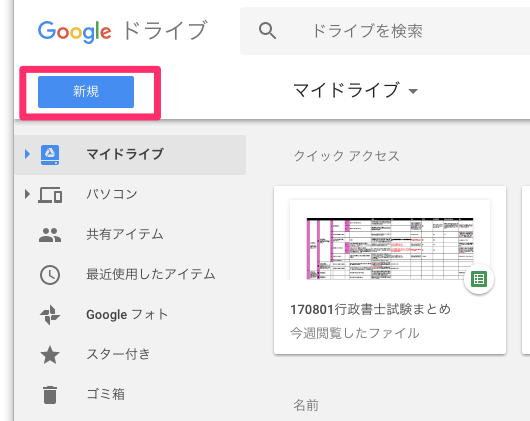Click the Google Photos pinwheel icon
The image size is (530, 421).
tap(50, 315)
